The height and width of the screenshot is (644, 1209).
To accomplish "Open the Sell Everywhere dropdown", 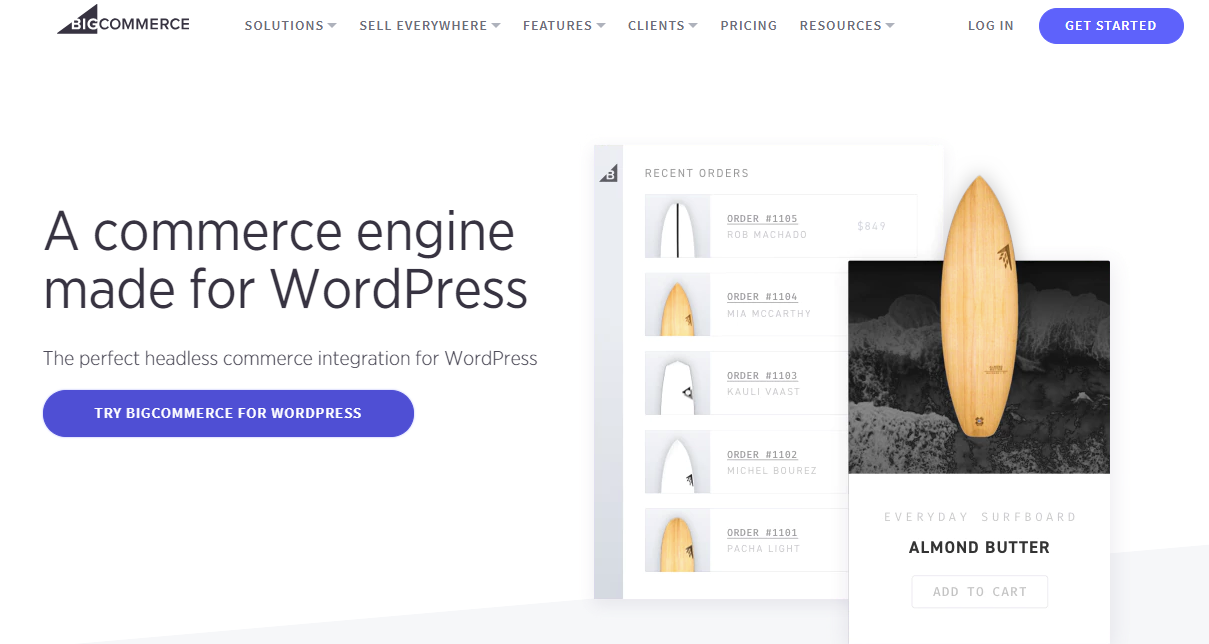I will tap(429, 26).
